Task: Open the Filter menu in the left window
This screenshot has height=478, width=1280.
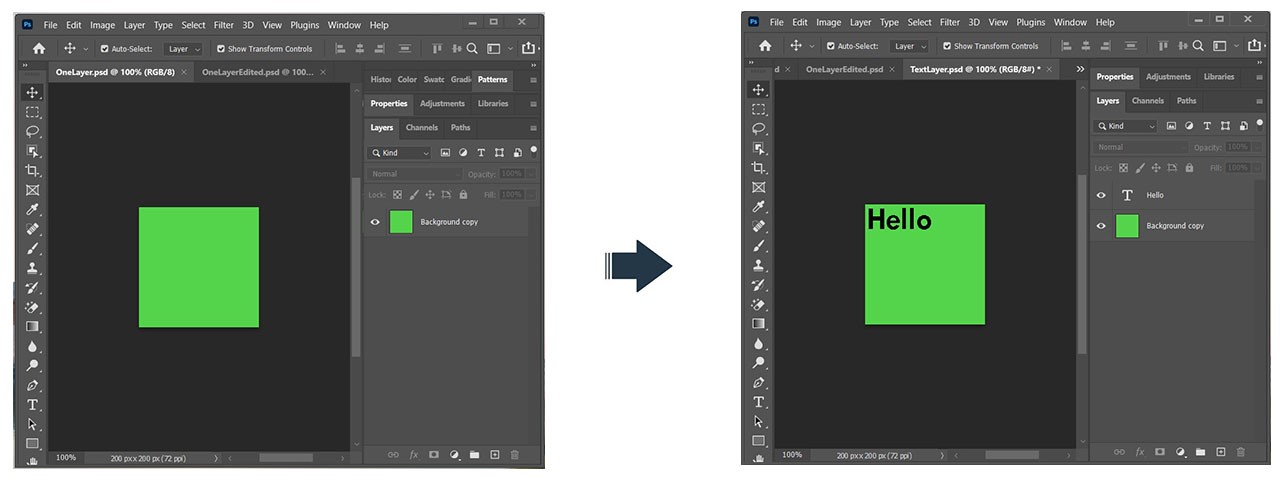Action: tap(223, 25)
